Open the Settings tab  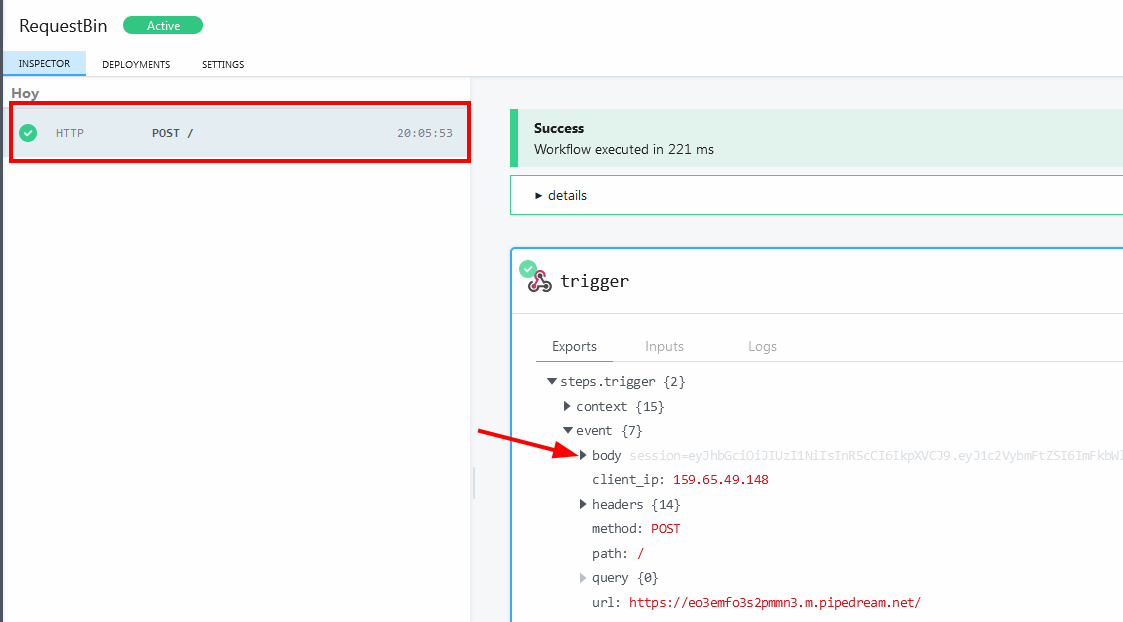point(223,65)
